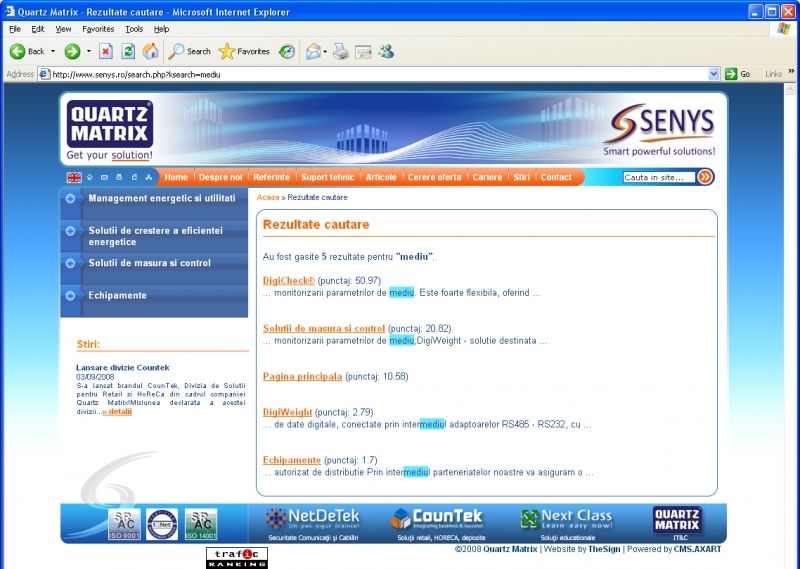Click the site search arrow button
The height and width of the screenshot is (569, 800).
[x=705, y=177]
